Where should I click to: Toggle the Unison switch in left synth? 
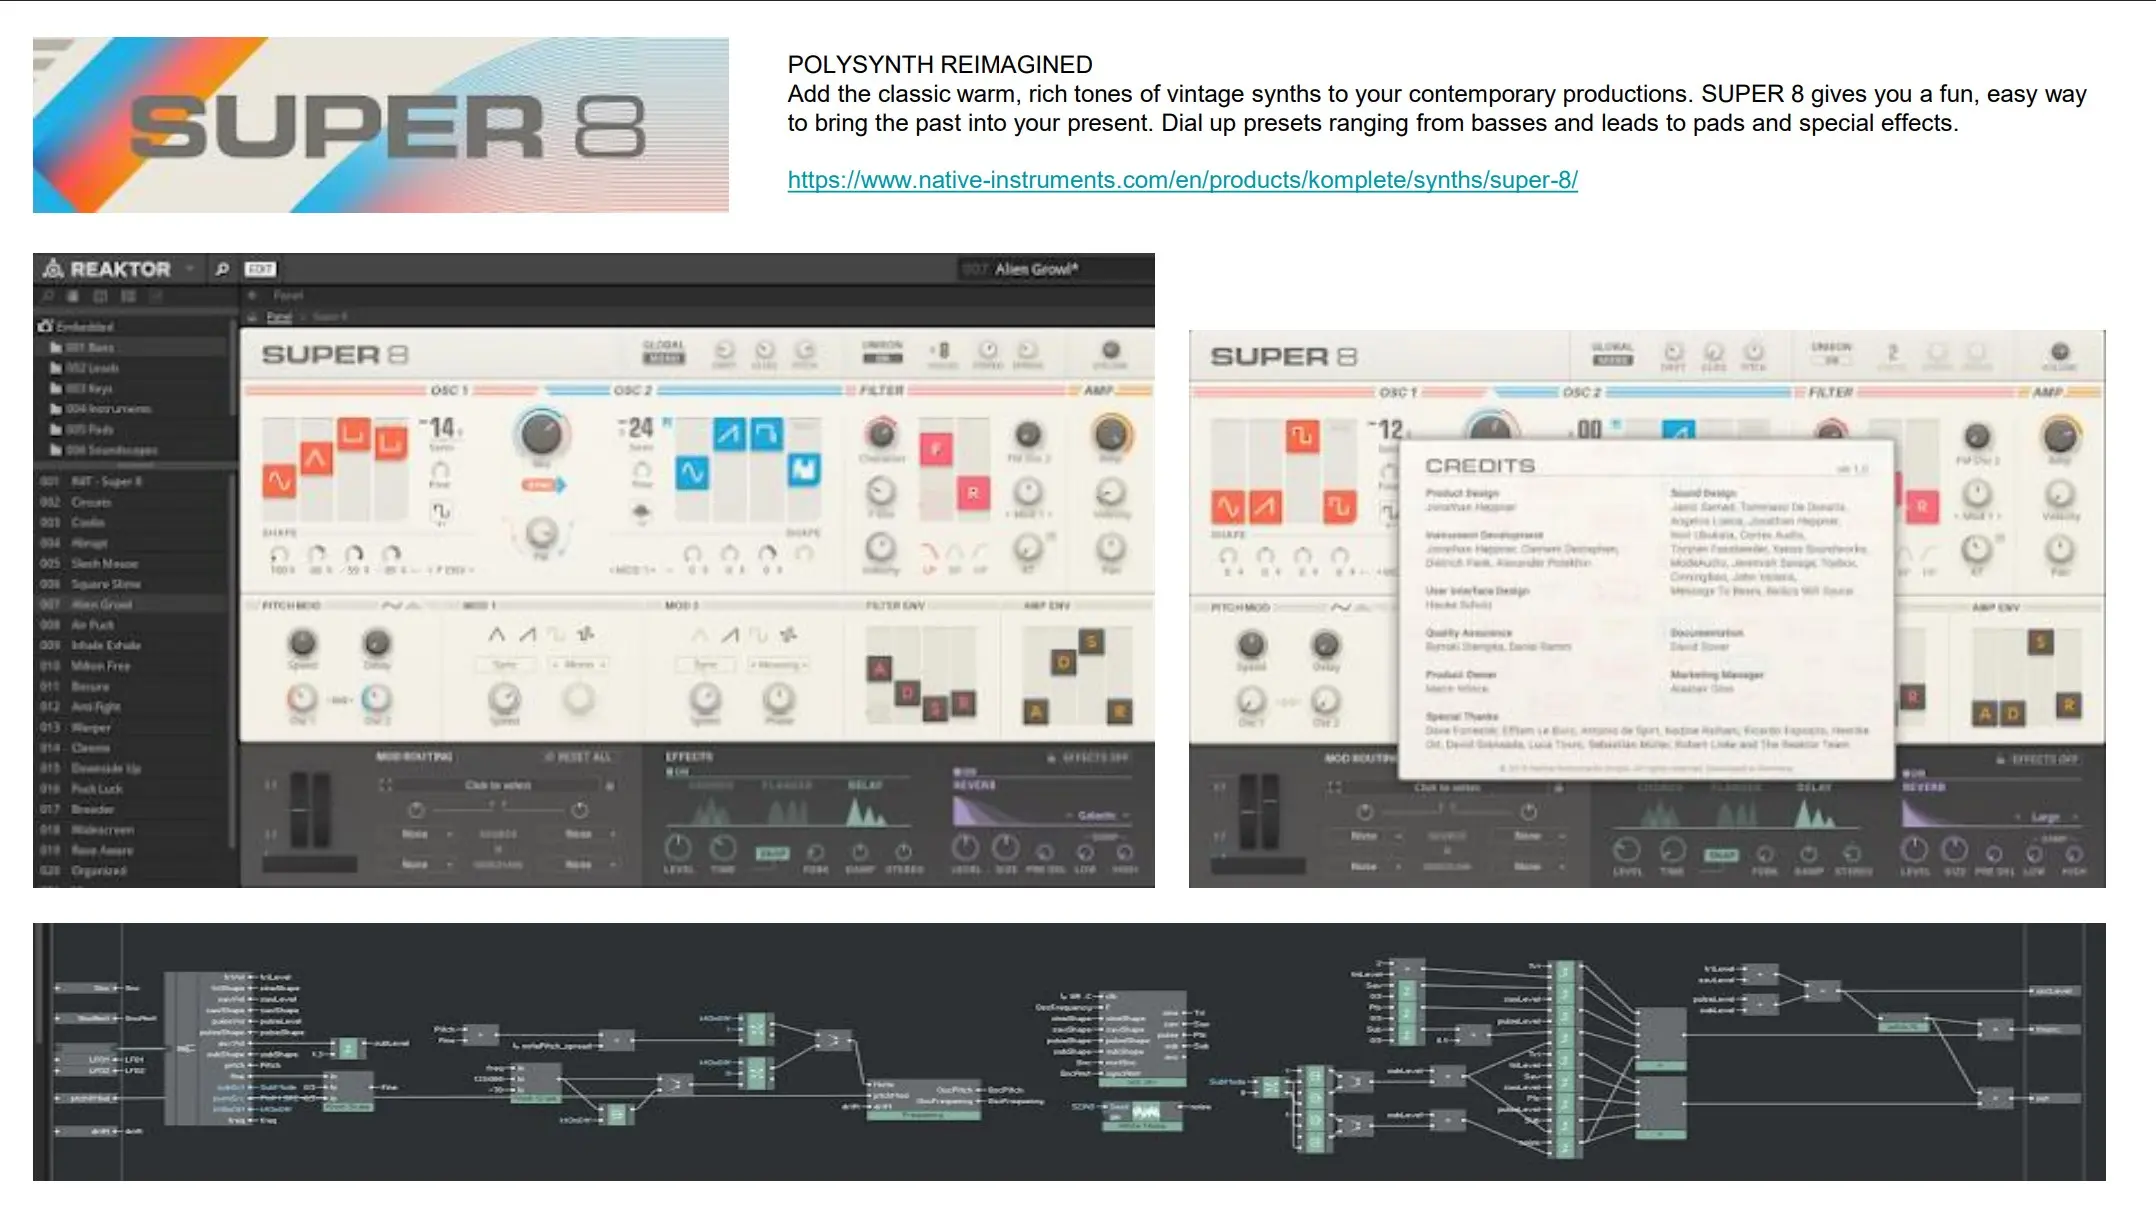[882, 358]
